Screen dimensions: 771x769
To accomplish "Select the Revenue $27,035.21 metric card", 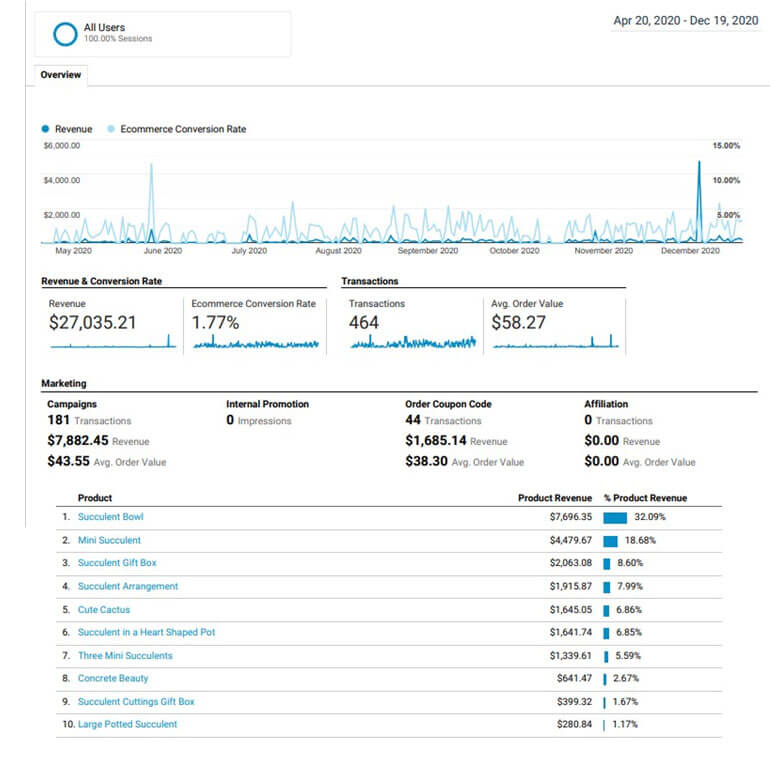I will click(112, 325).
